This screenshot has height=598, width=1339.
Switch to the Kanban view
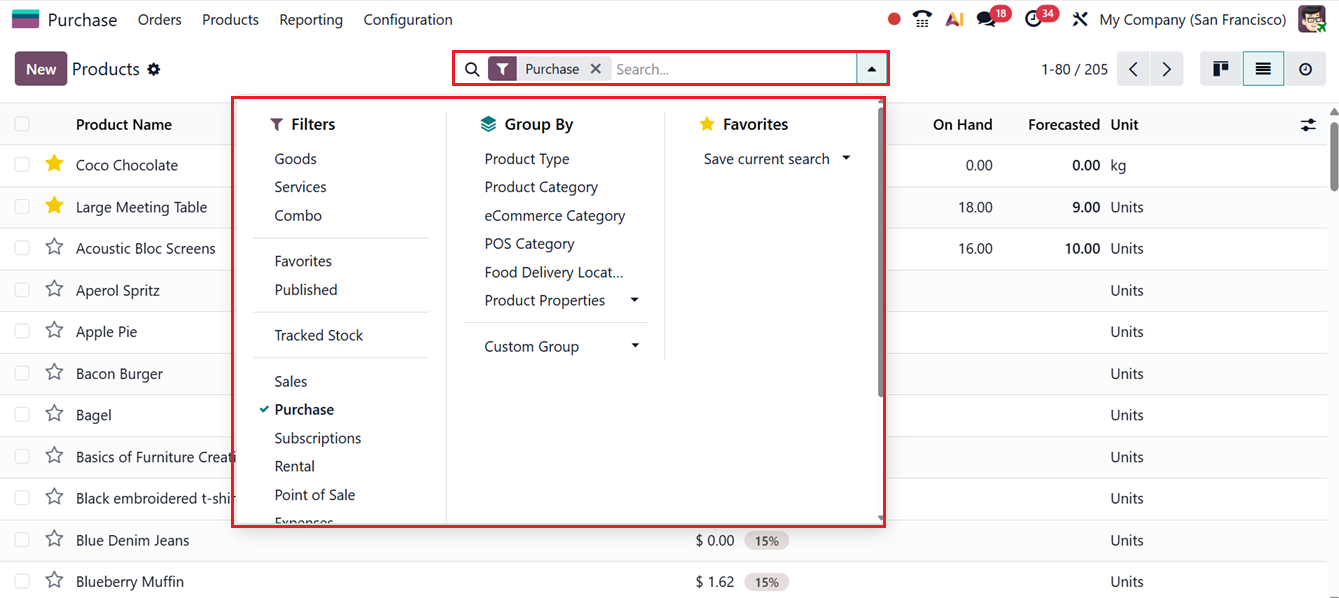point(1220,68)
